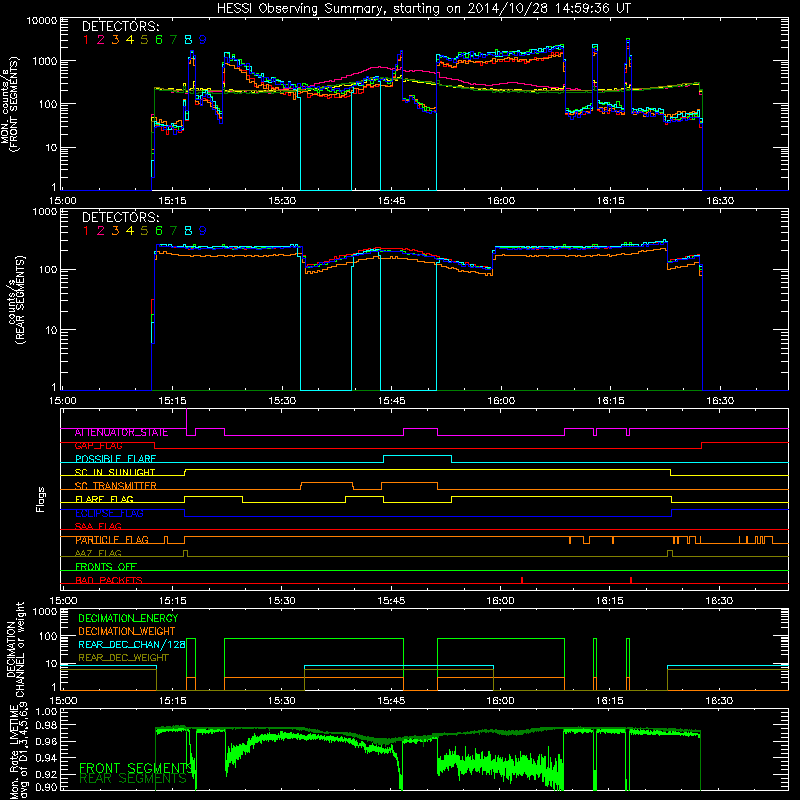
Task: Click the SAA_FLAG label
Action: (x=98, y=526)
